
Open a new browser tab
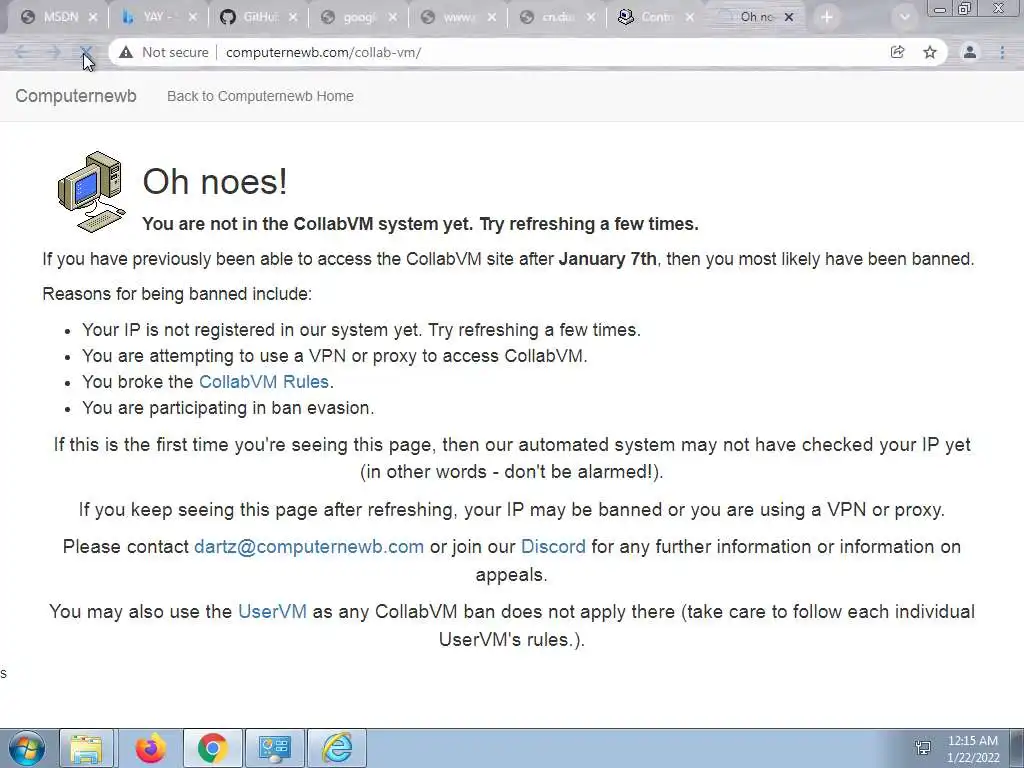coord(827,18)
